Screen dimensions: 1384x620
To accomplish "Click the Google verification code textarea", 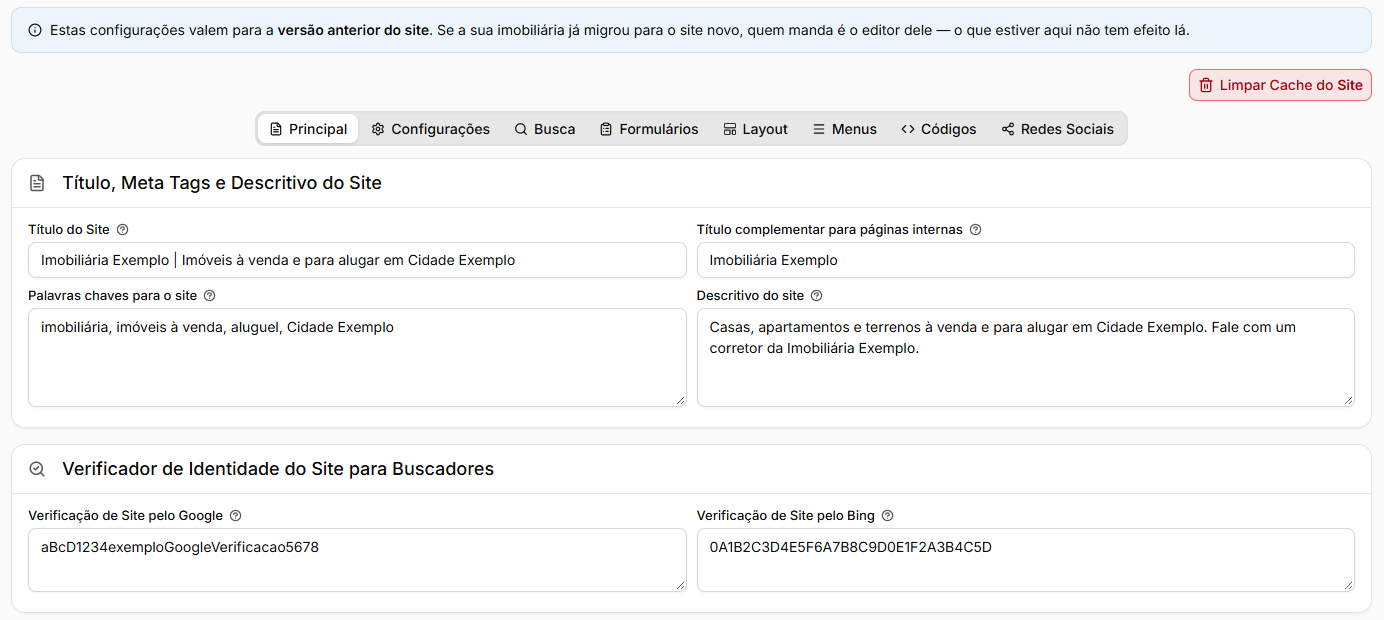I will 357,560.
